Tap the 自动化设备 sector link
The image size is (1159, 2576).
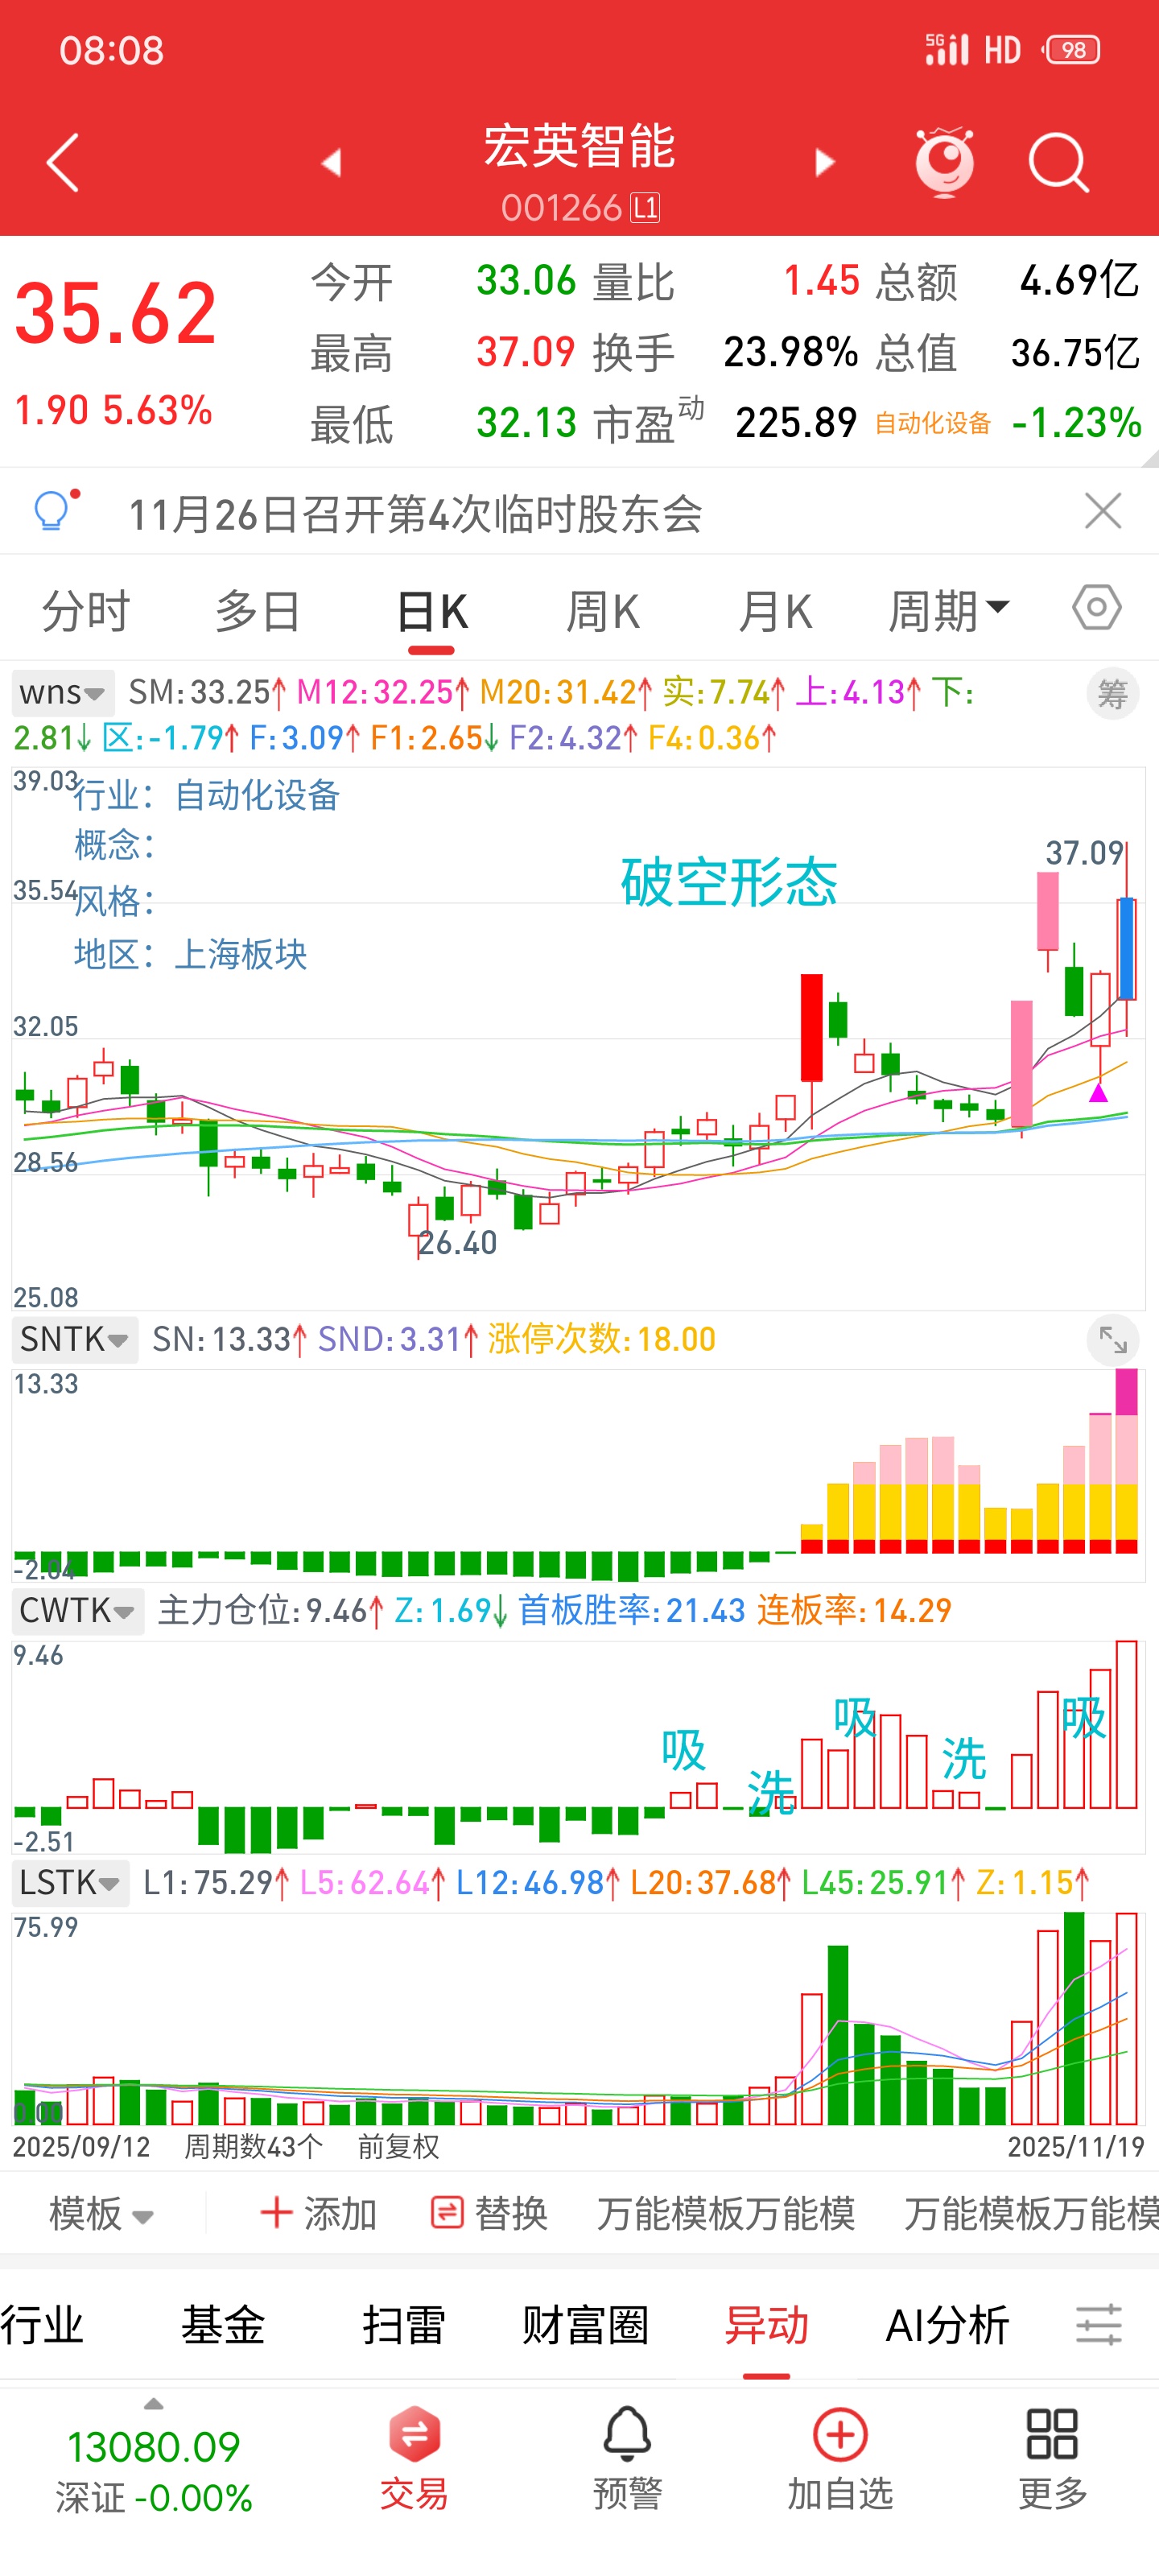click(x=932, y=423)
